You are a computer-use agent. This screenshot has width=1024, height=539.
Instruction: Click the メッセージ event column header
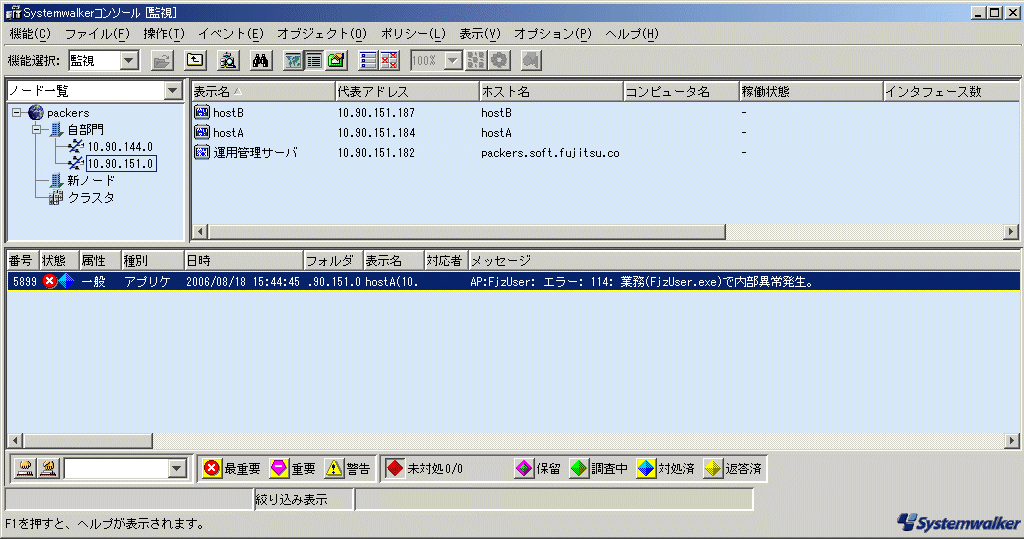(x=743, y=261)
